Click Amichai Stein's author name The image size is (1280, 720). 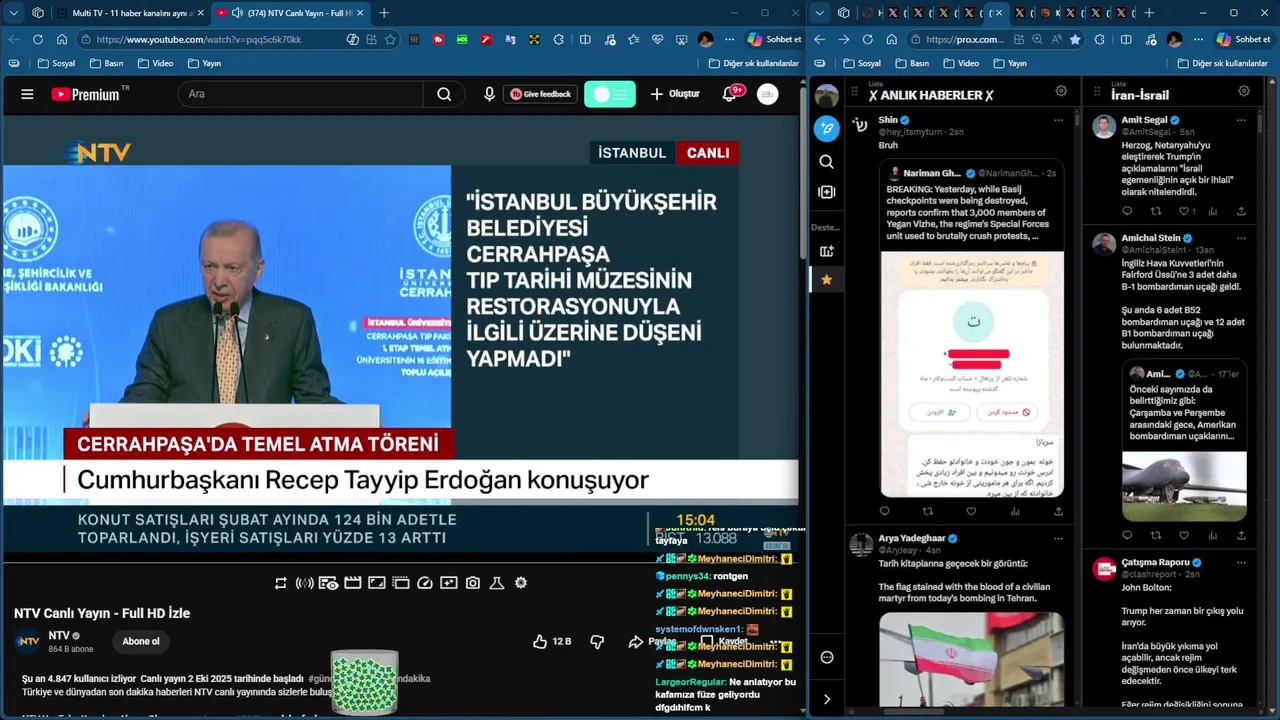coord(1151,238)
